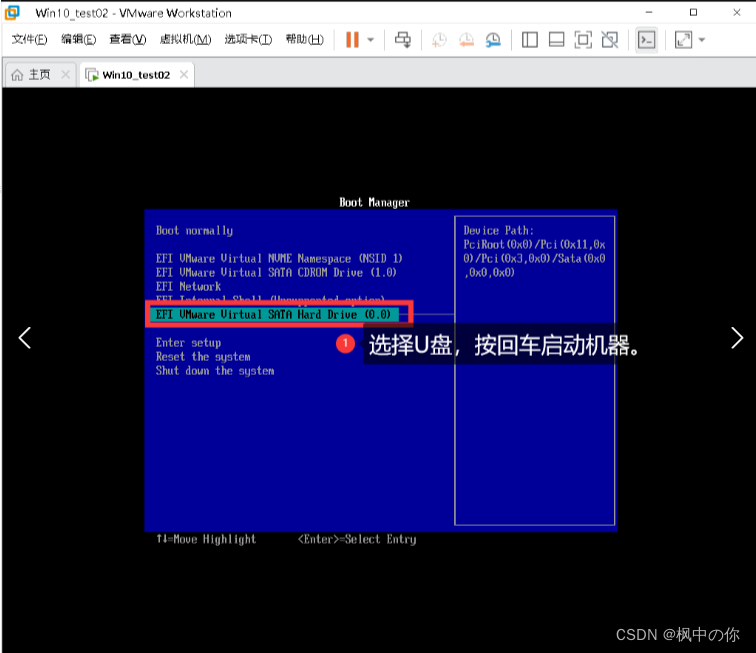Click the pause virtual machine button
Viewport: 756px width, 653px height.
352,40
